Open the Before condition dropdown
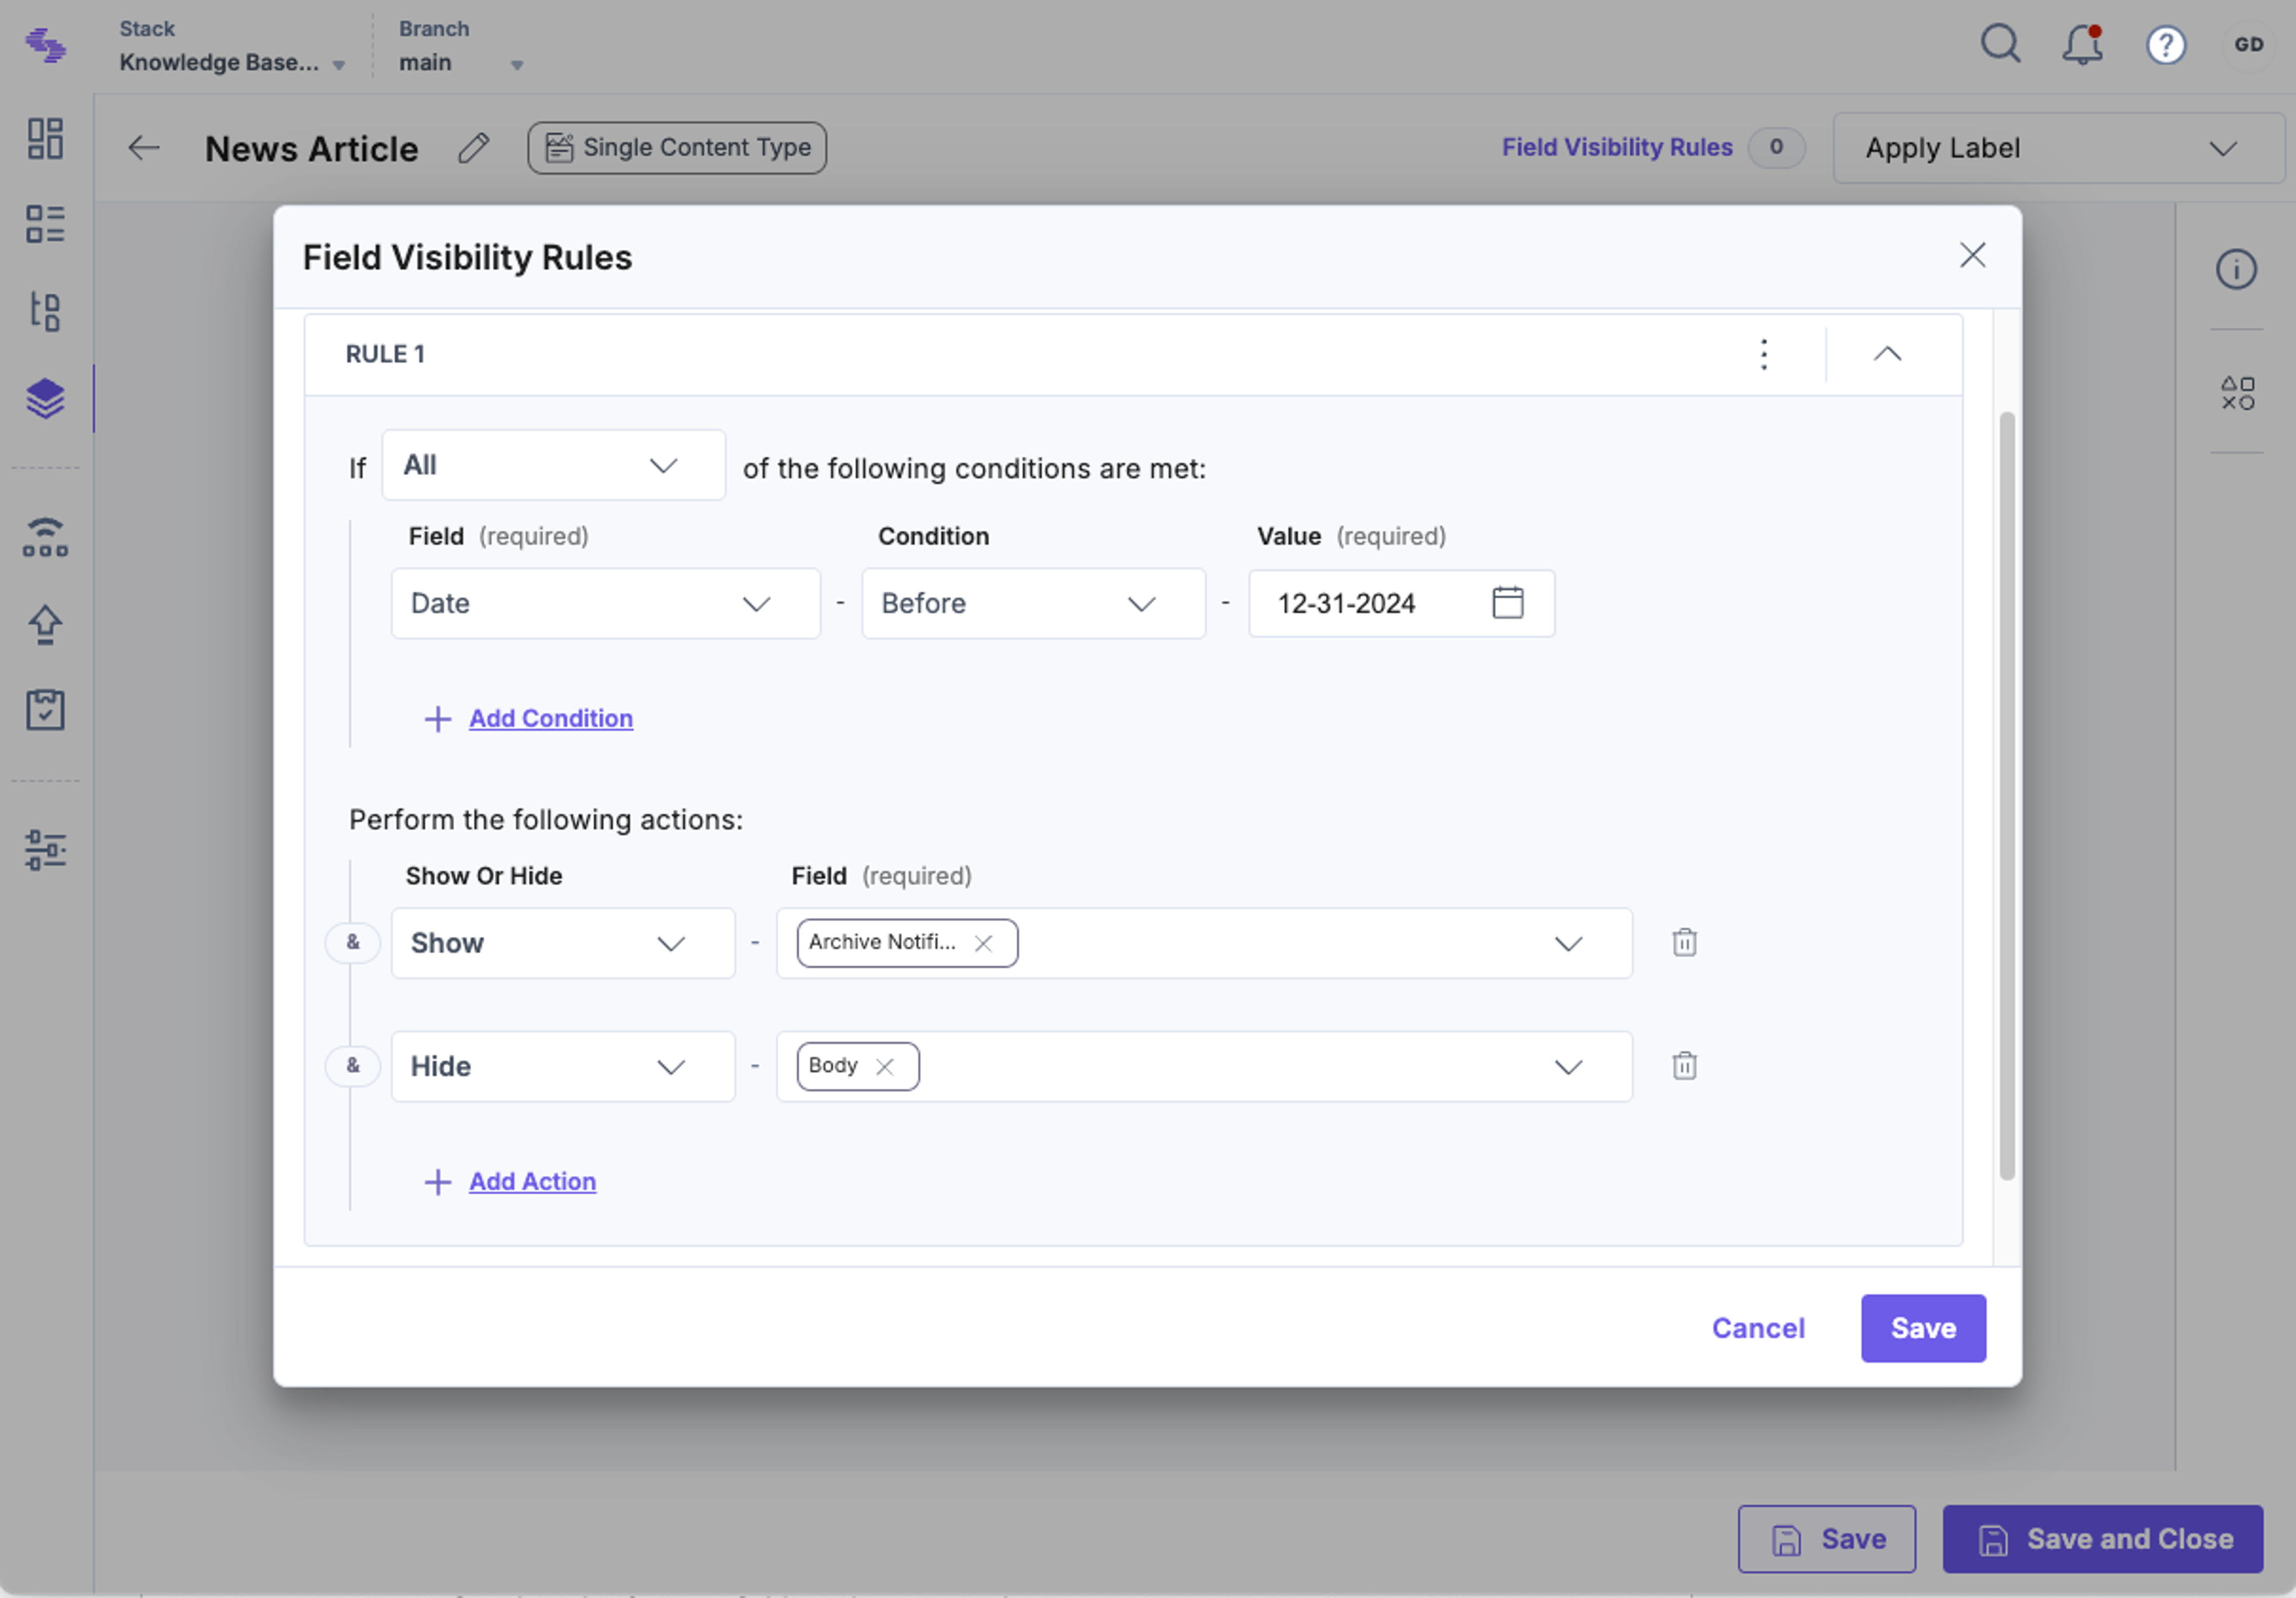This screenshot has height=1598, width=2296. 1033,603
